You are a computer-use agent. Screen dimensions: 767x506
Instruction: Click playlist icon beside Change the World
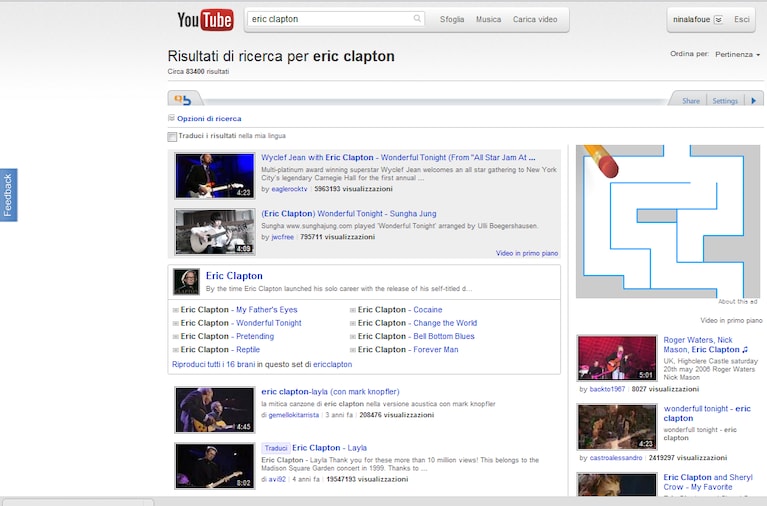(x=353, y=323)
